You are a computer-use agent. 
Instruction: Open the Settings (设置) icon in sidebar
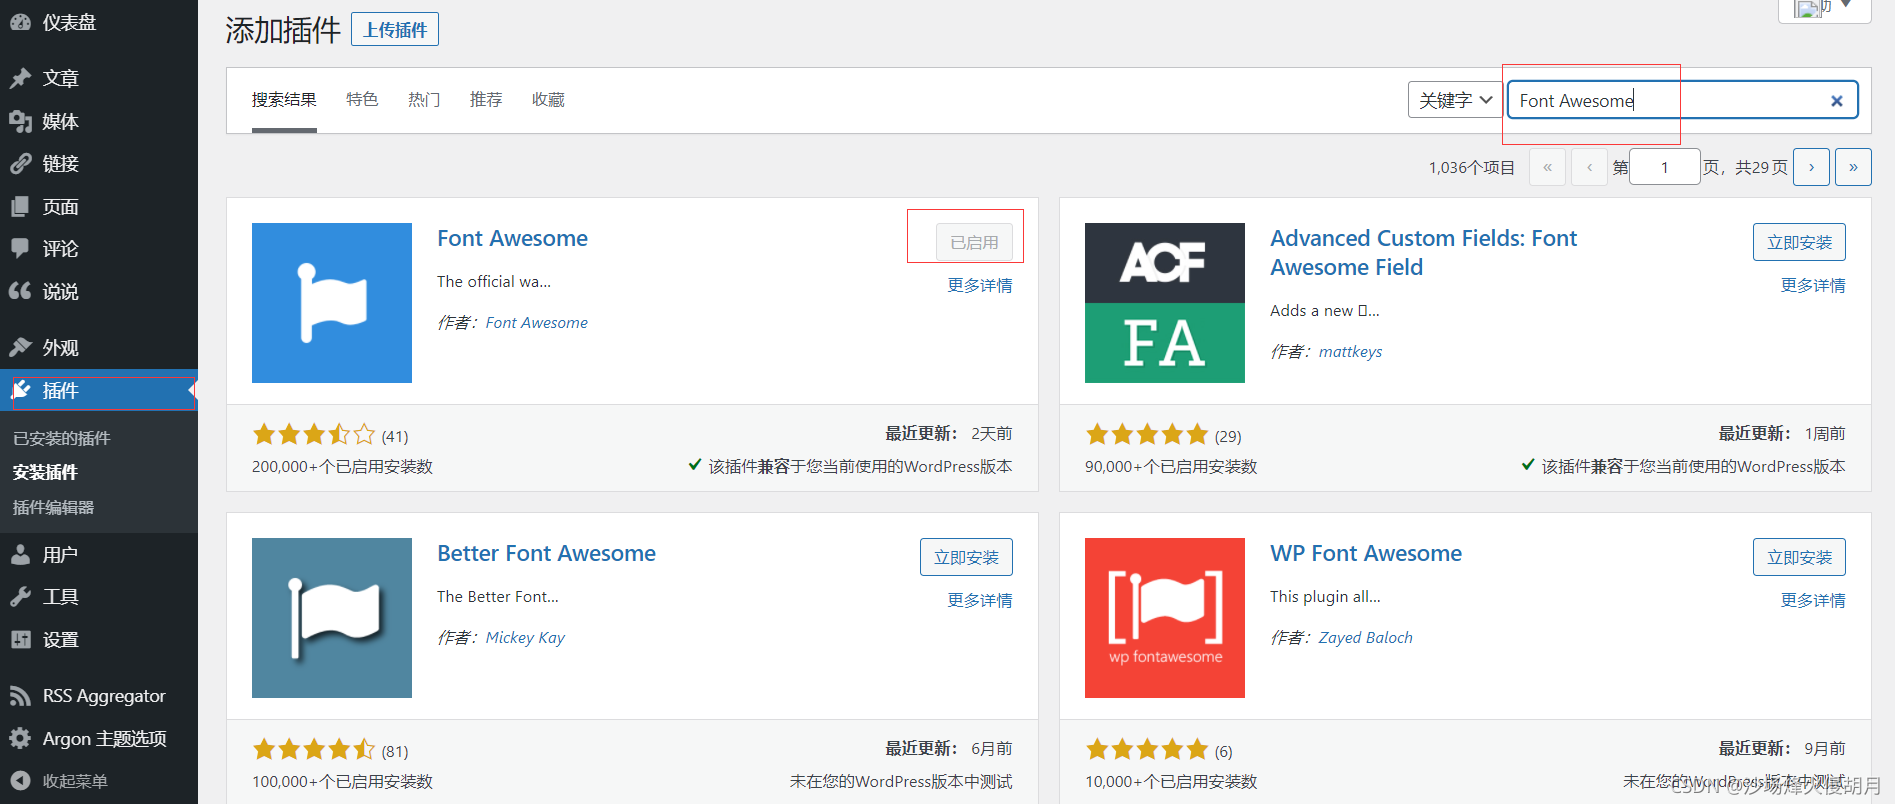(x=21, y=639)
